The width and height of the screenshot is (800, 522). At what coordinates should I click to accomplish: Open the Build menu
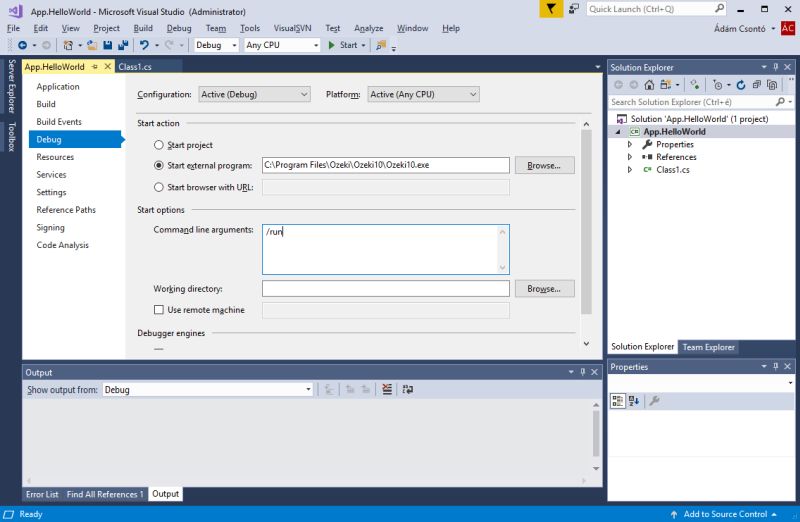[x=143, y=29]
